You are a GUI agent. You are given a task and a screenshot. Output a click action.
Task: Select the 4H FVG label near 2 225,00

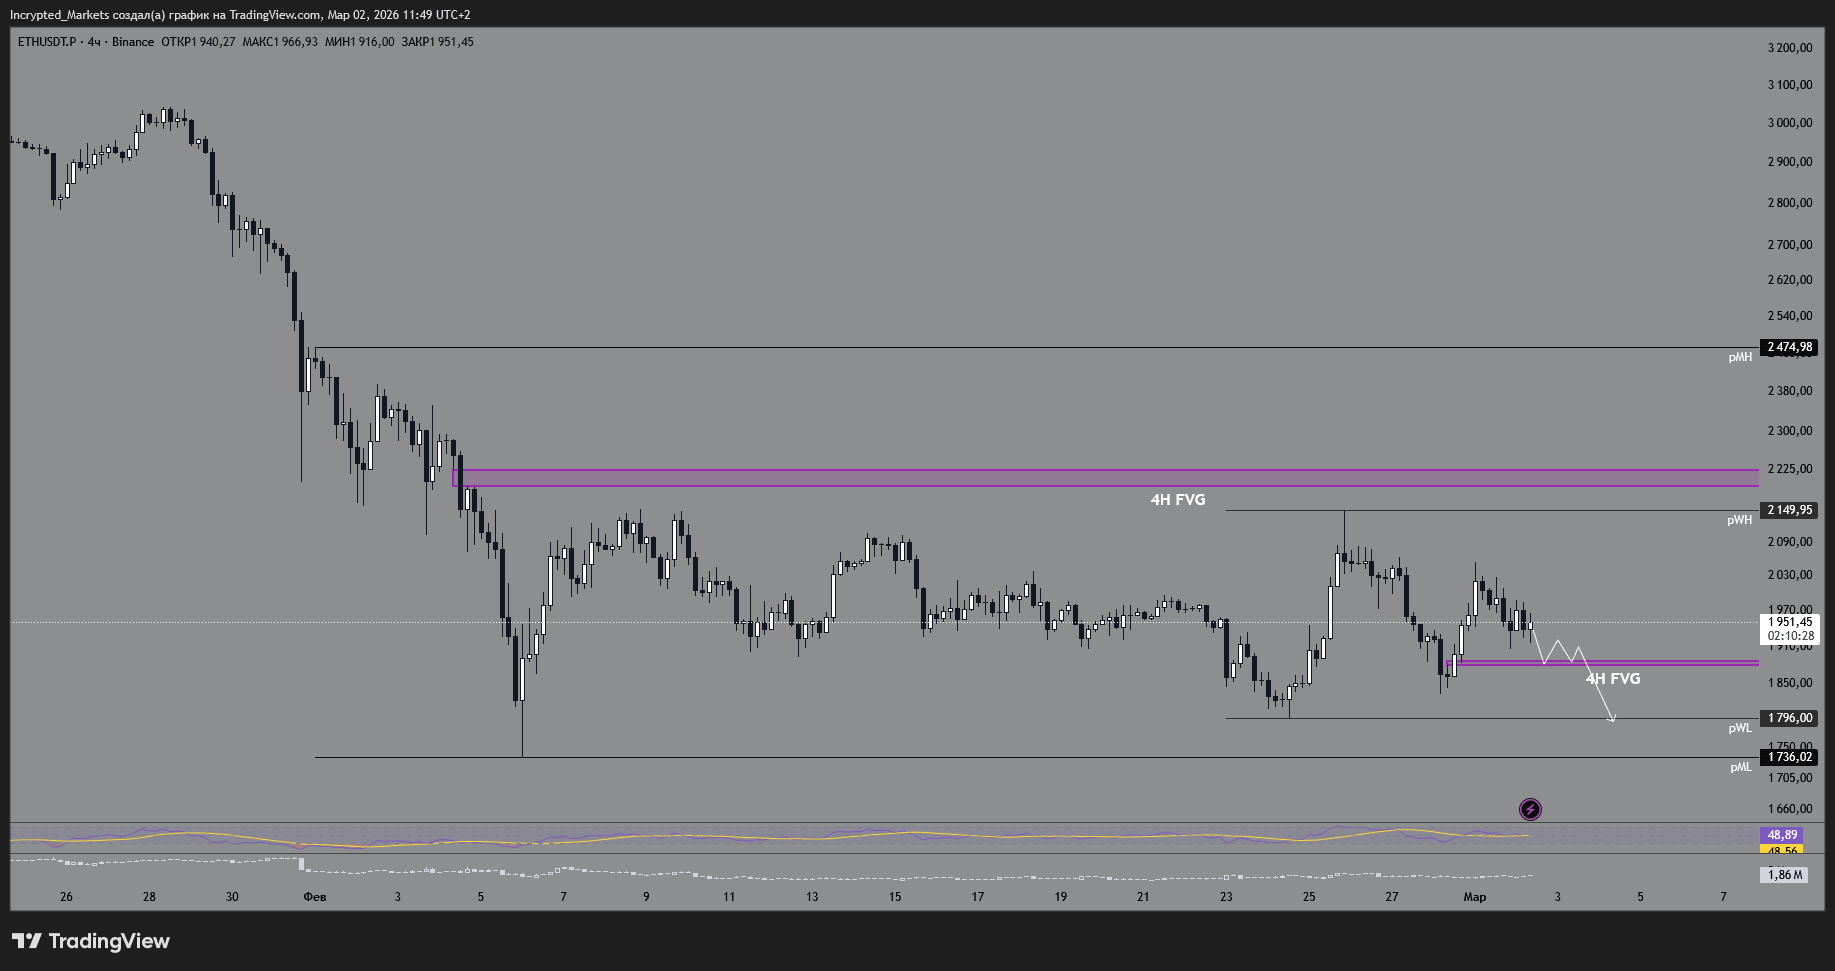click(x=1178, y=500)
